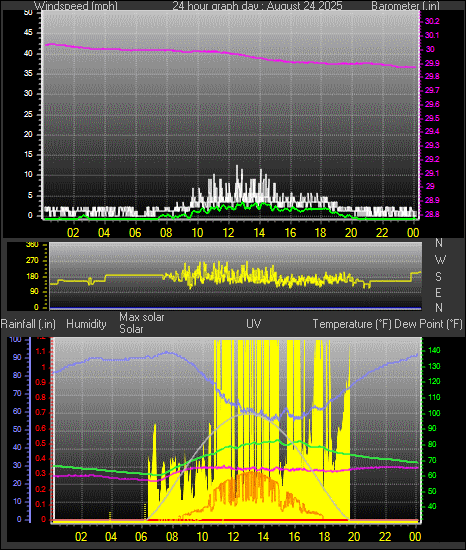Click the Dew Point (°F) legend label
The width and height of the screenshot is (466, 550).
click(x=428, y=324)
